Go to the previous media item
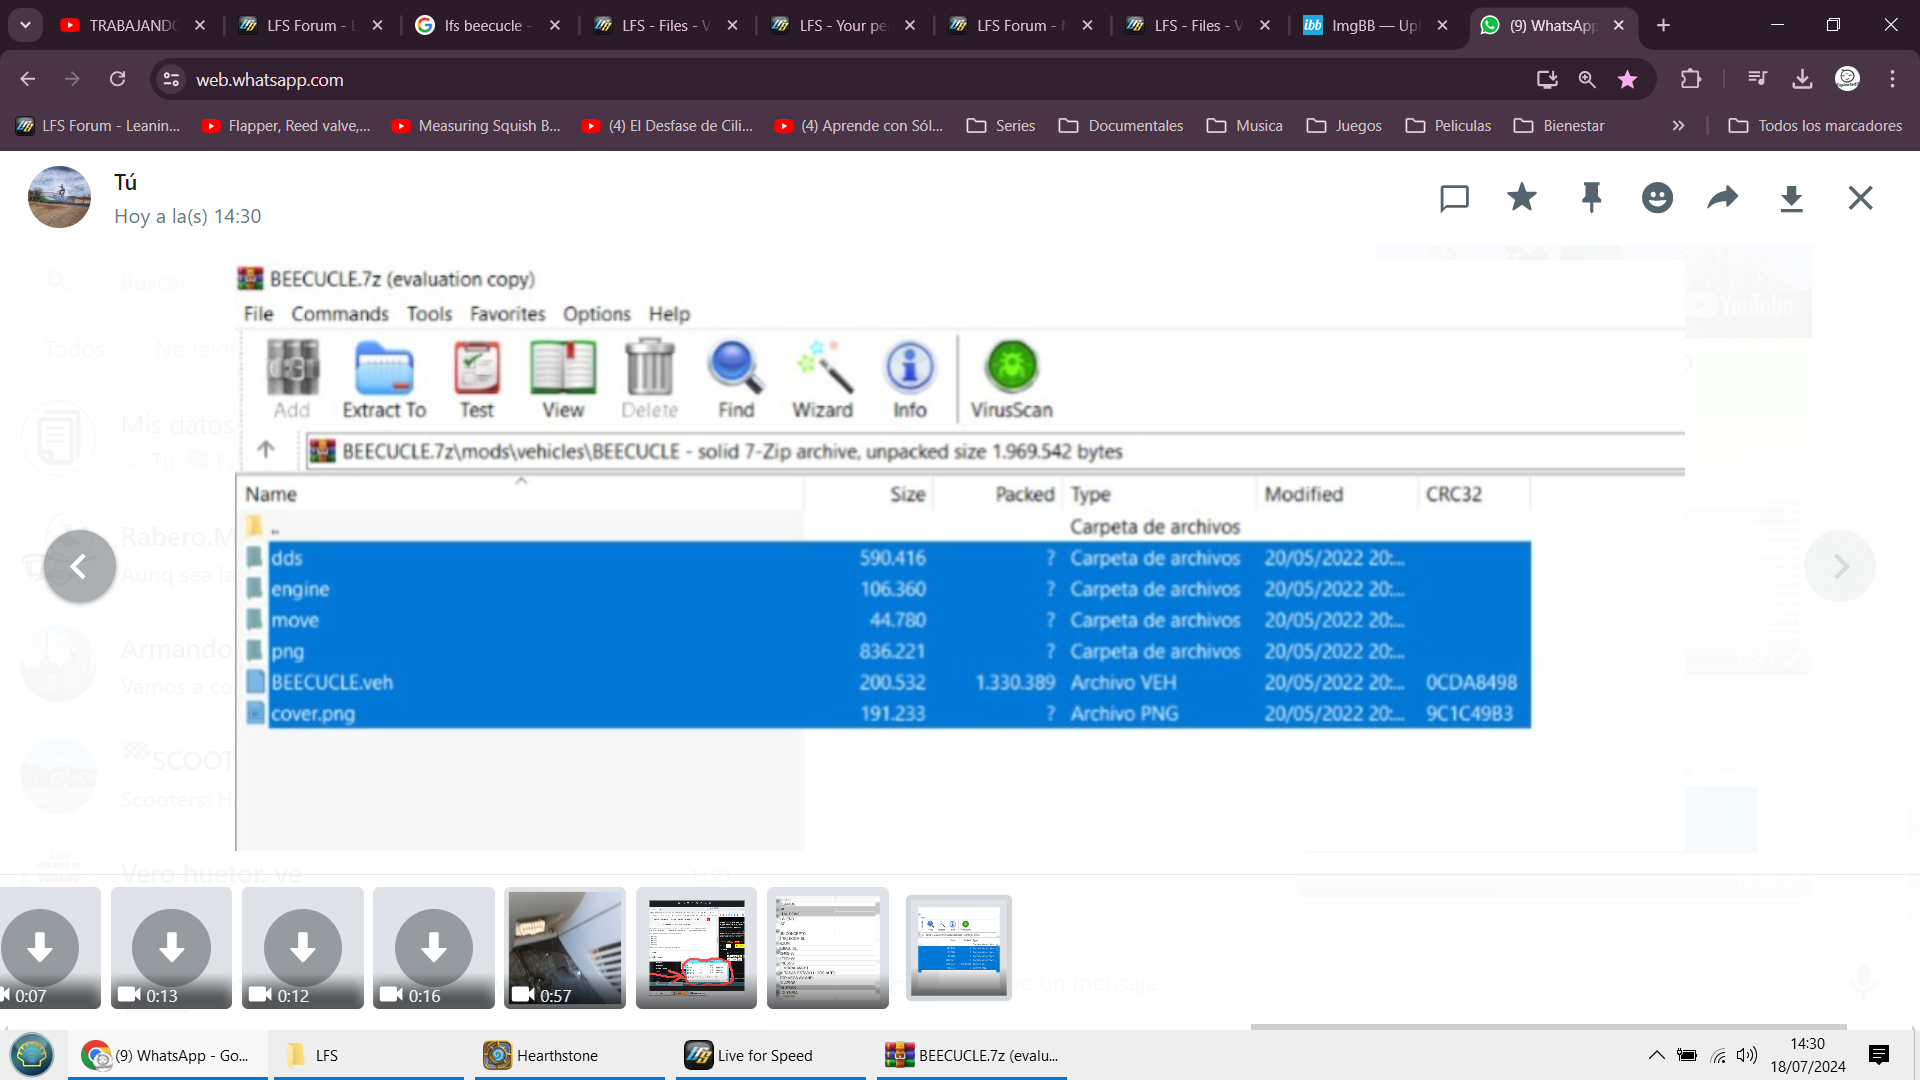The width and height of the screenshot is (1920, 1080). 80,566
